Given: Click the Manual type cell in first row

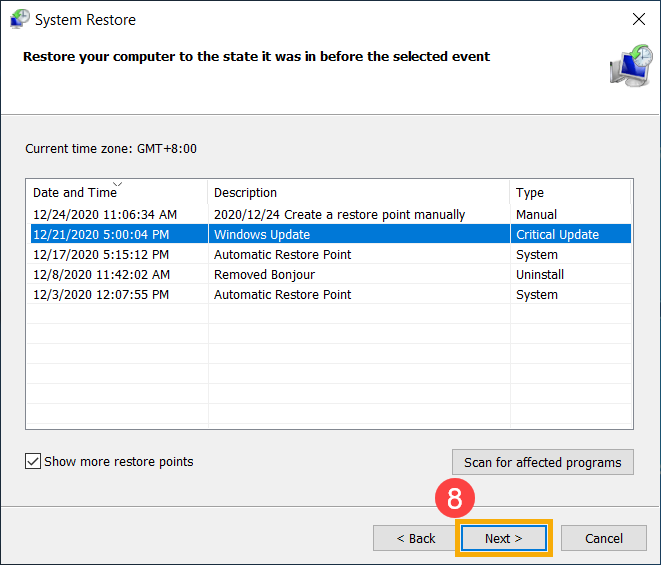Looking at the screenshot, I should (x=537, y=214).
